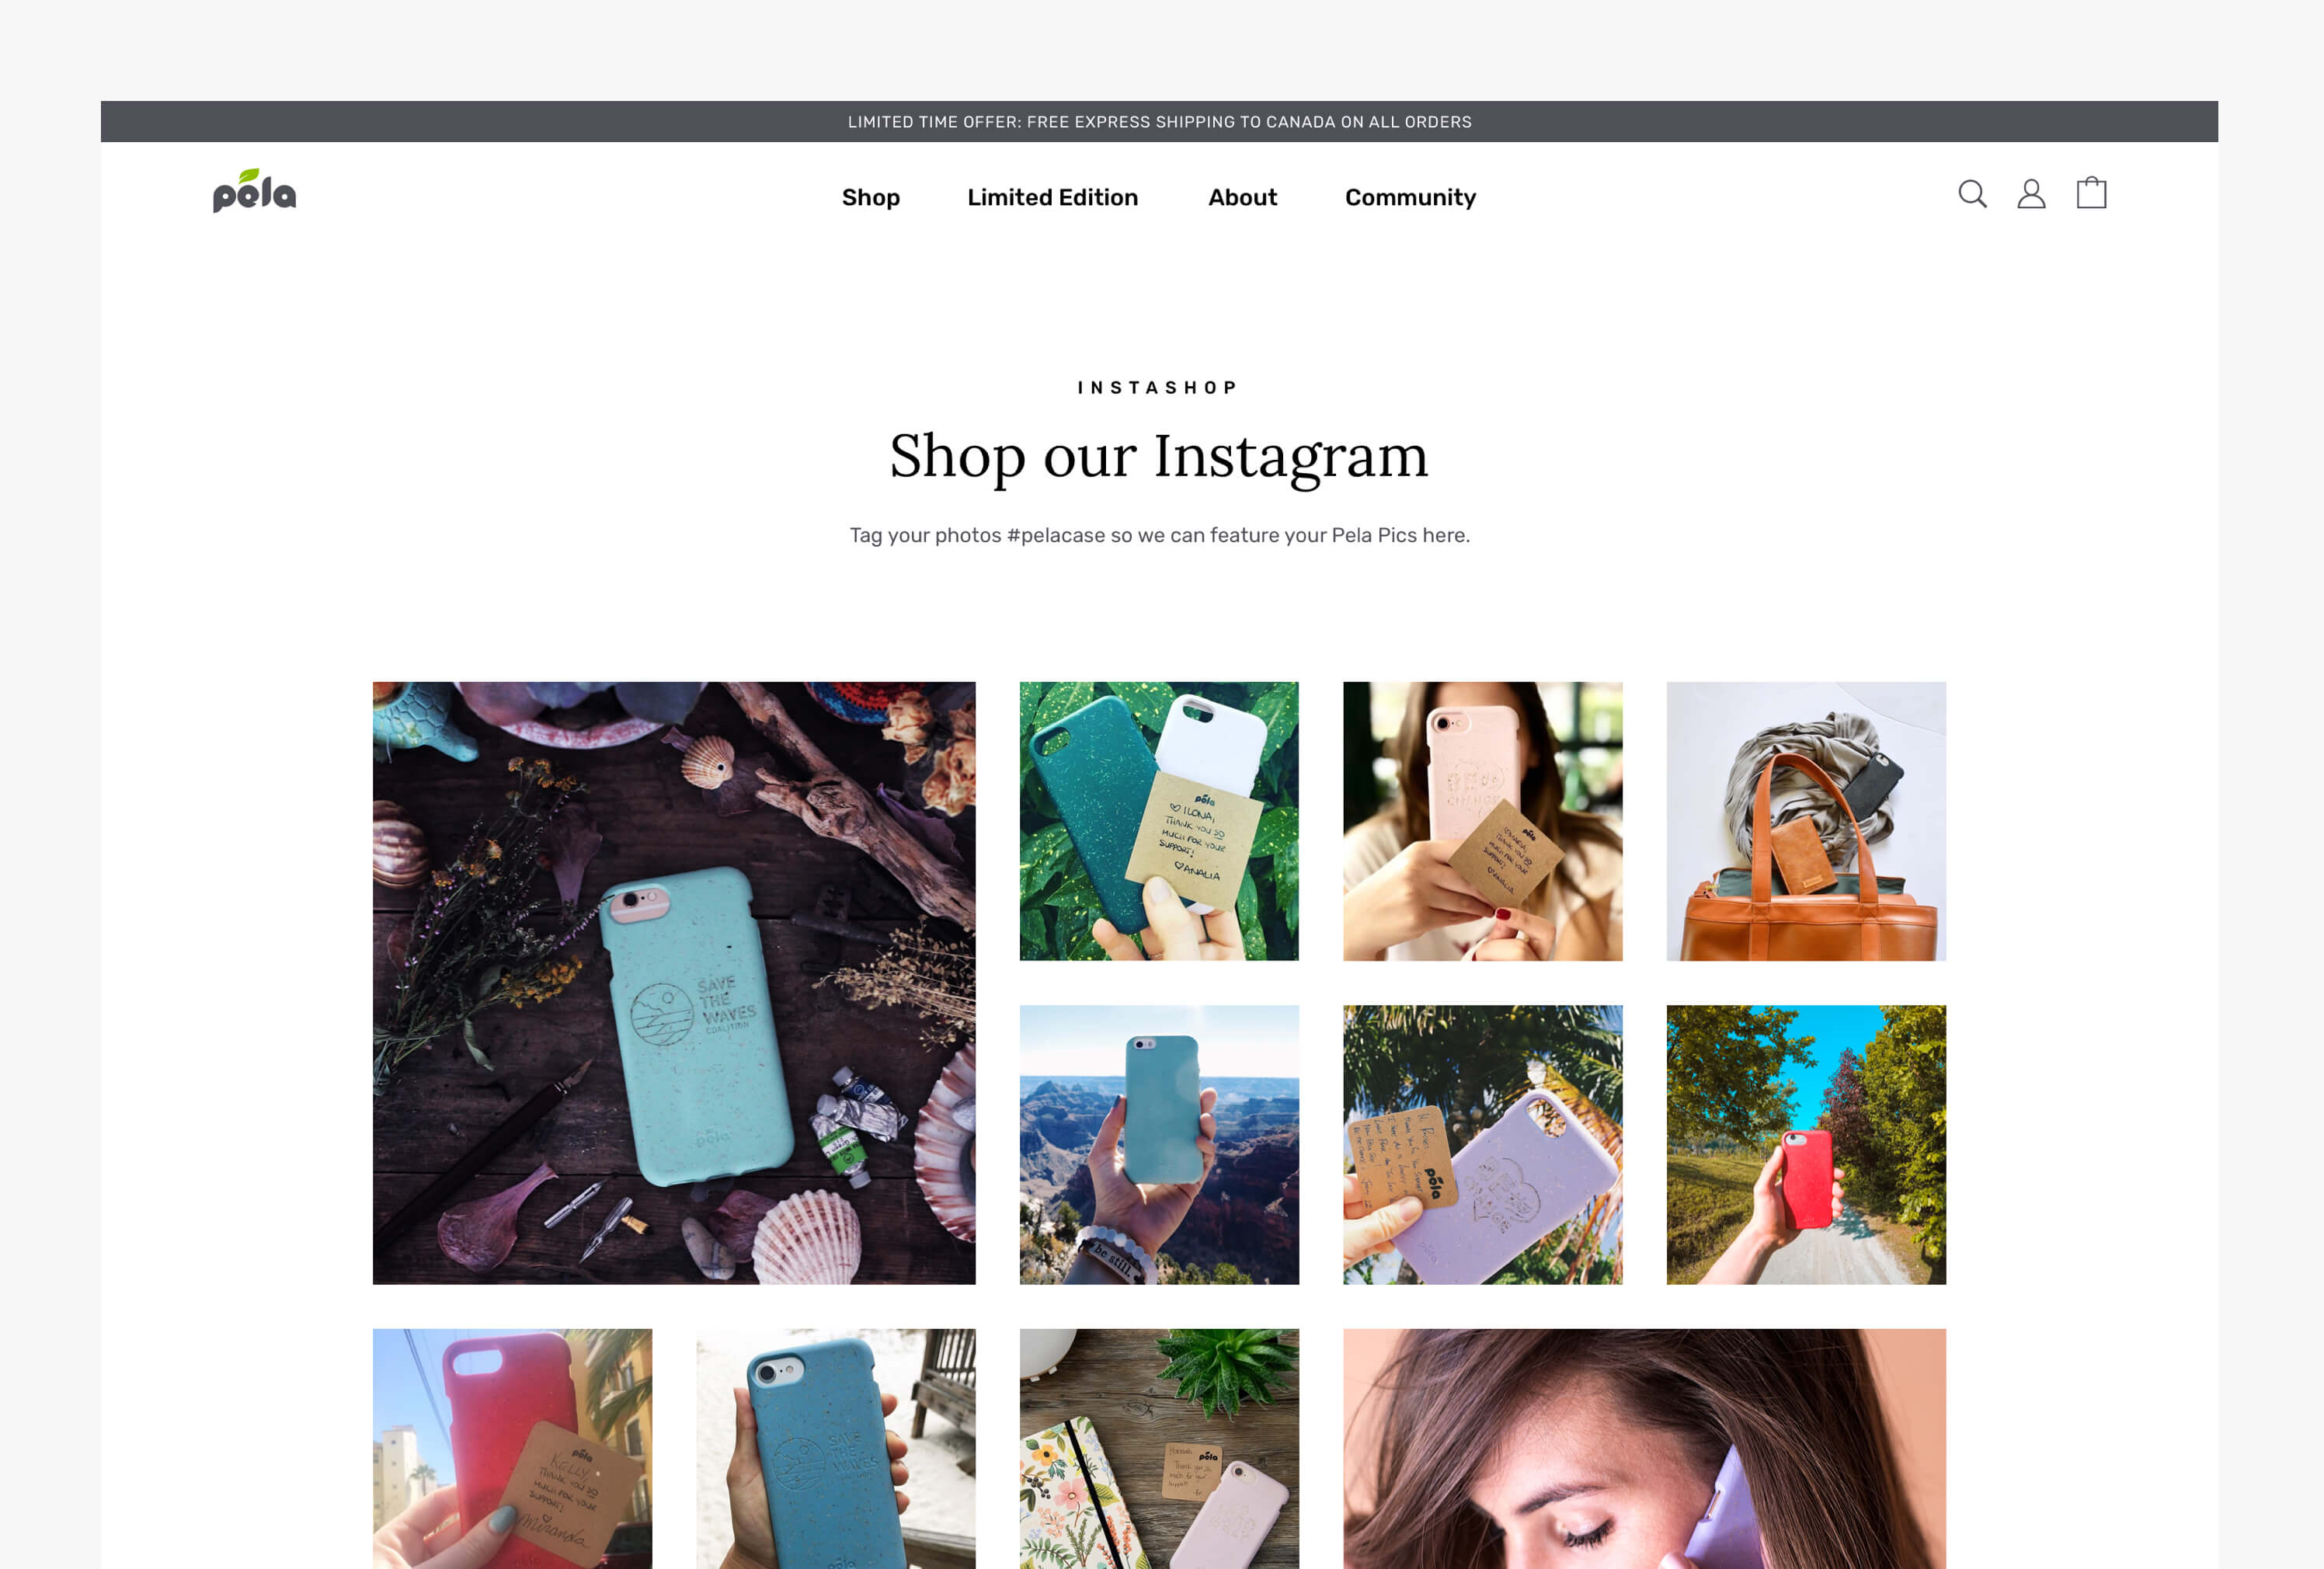
Task: Select About in the navigation
Action: [1242, 197]
